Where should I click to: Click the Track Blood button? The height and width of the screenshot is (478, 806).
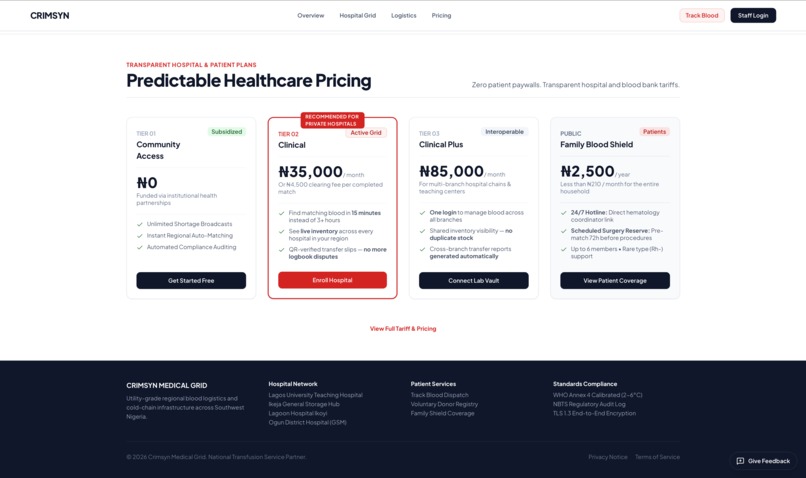702,15
